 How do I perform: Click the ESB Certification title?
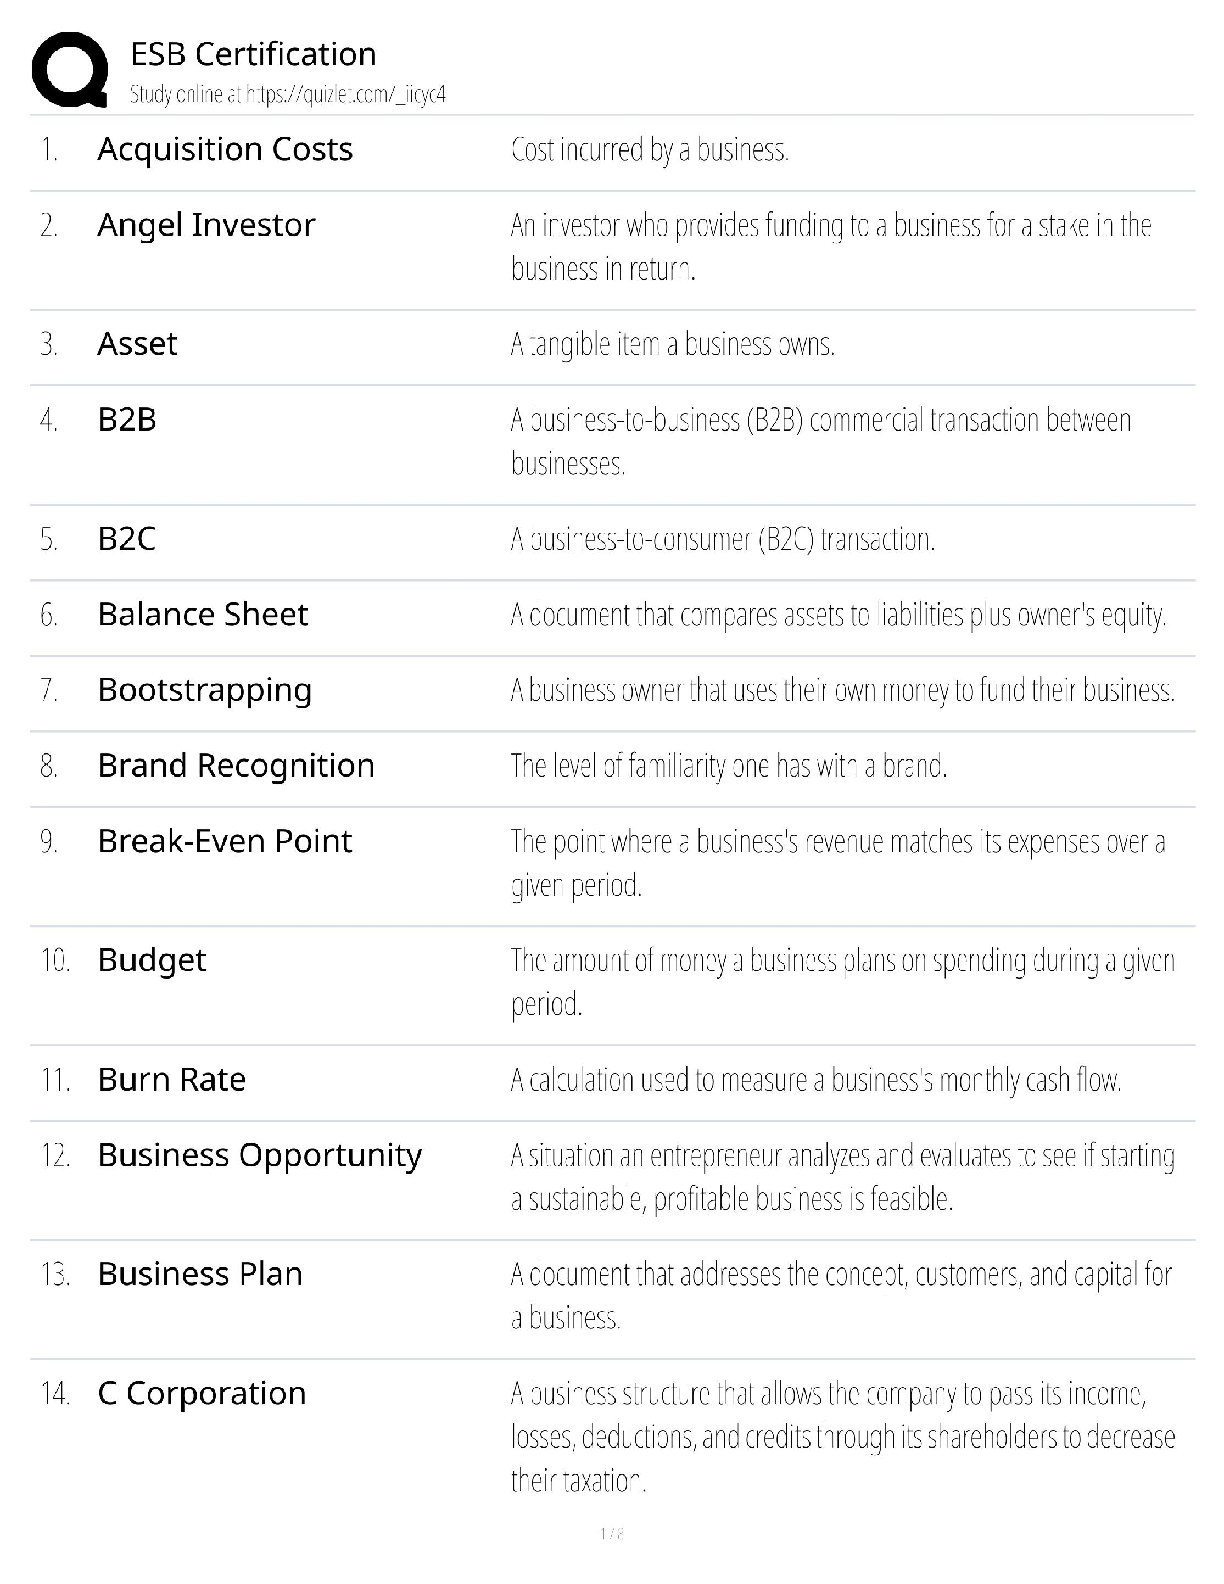click(x=253, y=54)
